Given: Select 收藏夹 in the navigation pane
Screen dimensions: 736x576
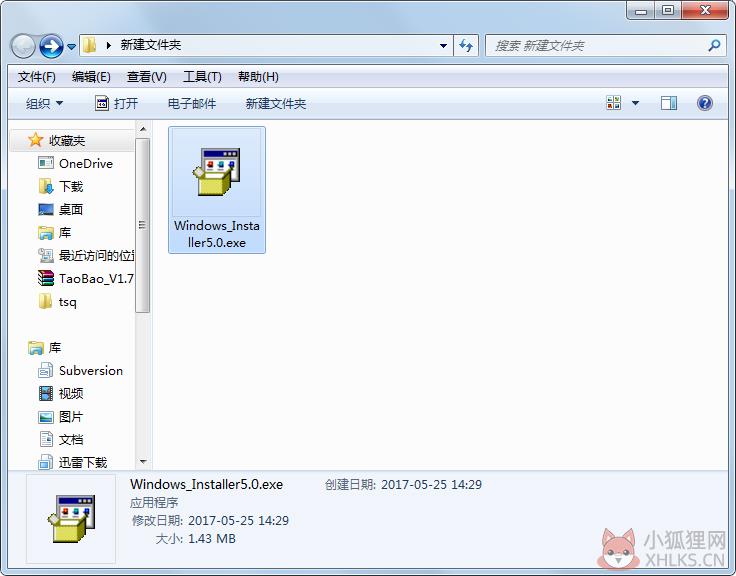Looking at the screenshot, I should 67,140.
